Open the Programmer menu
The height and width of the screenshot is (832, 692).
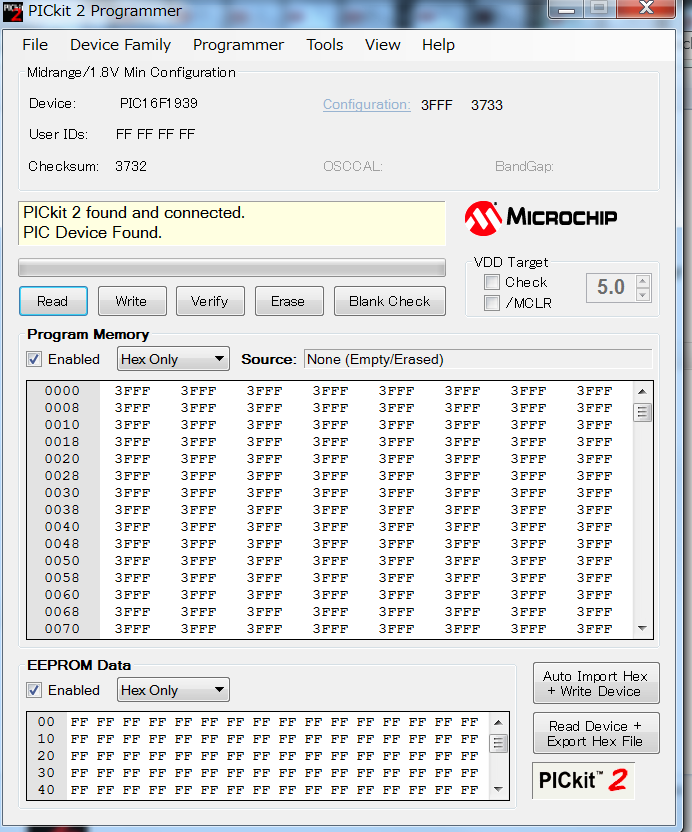tap(238, 45)
